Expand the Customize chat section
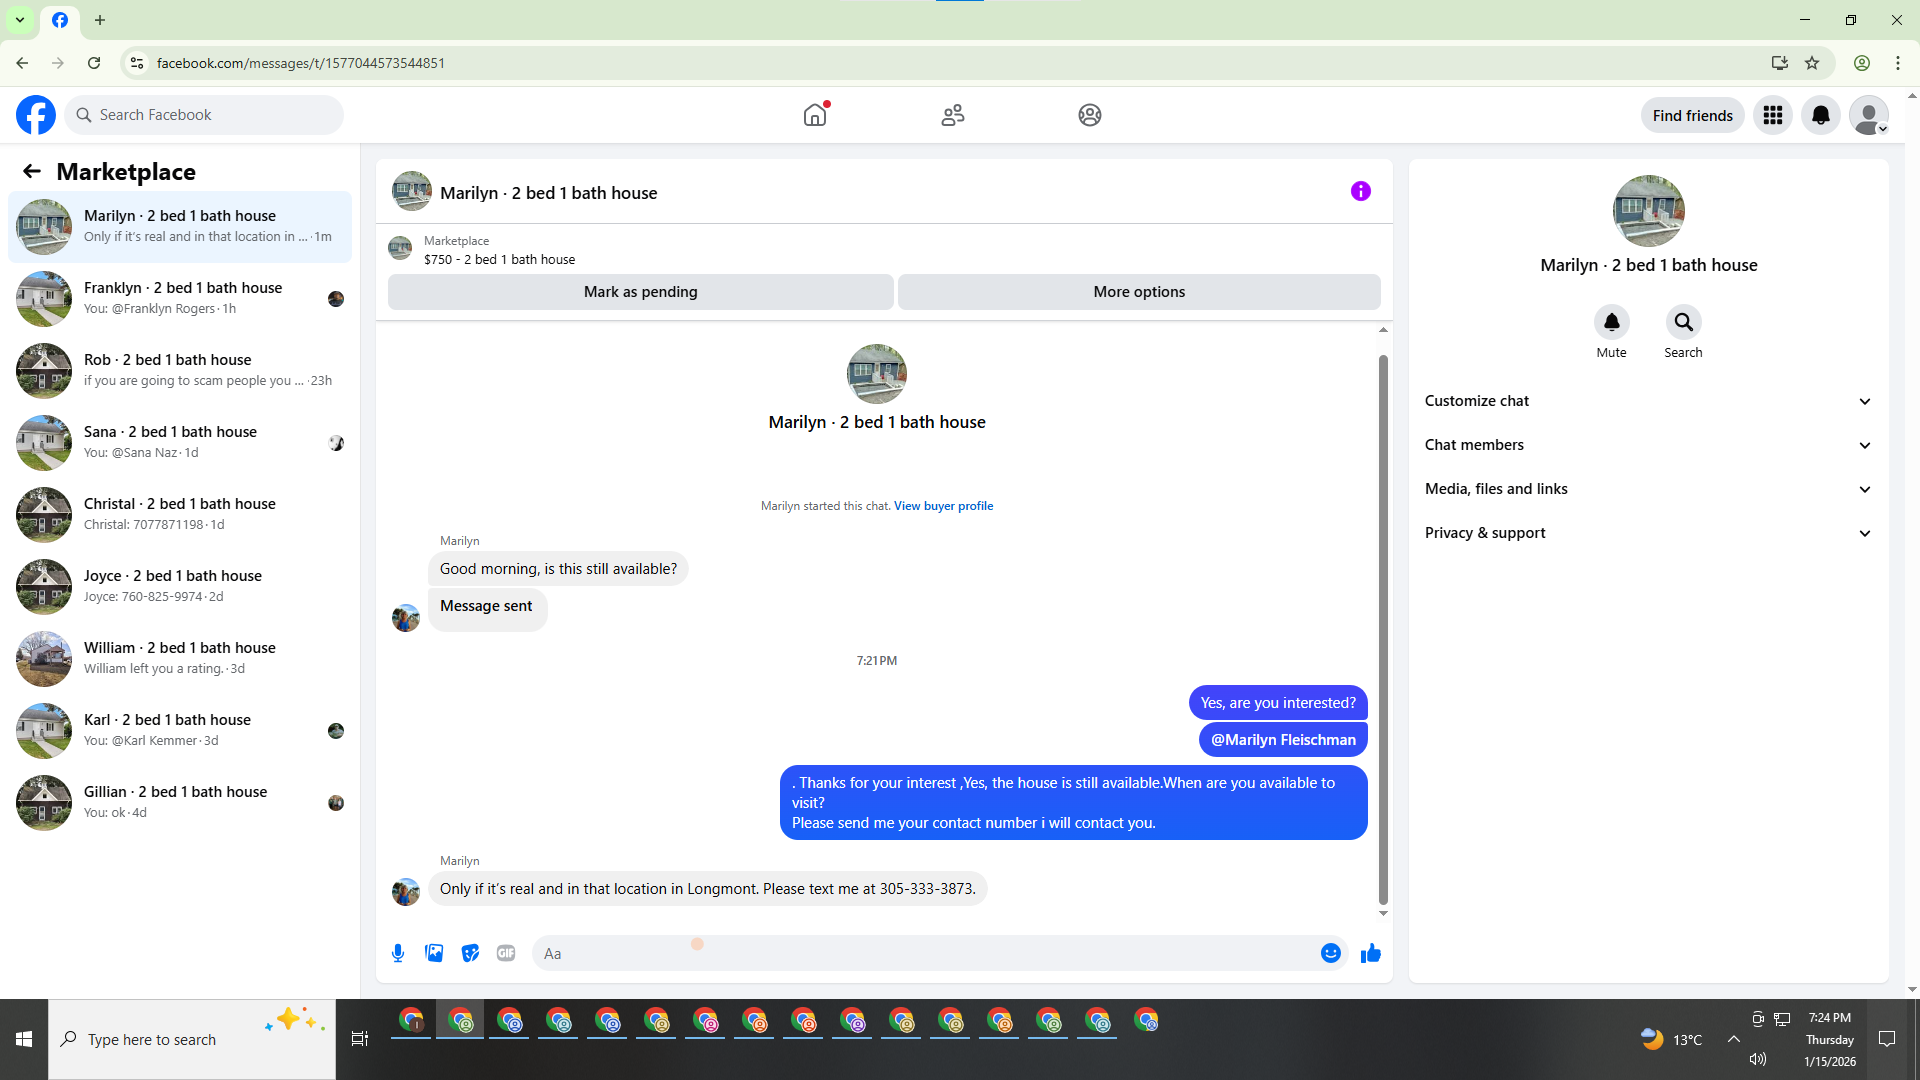Viewport: 1920px width, 1080px height. tap(1648, 401)
